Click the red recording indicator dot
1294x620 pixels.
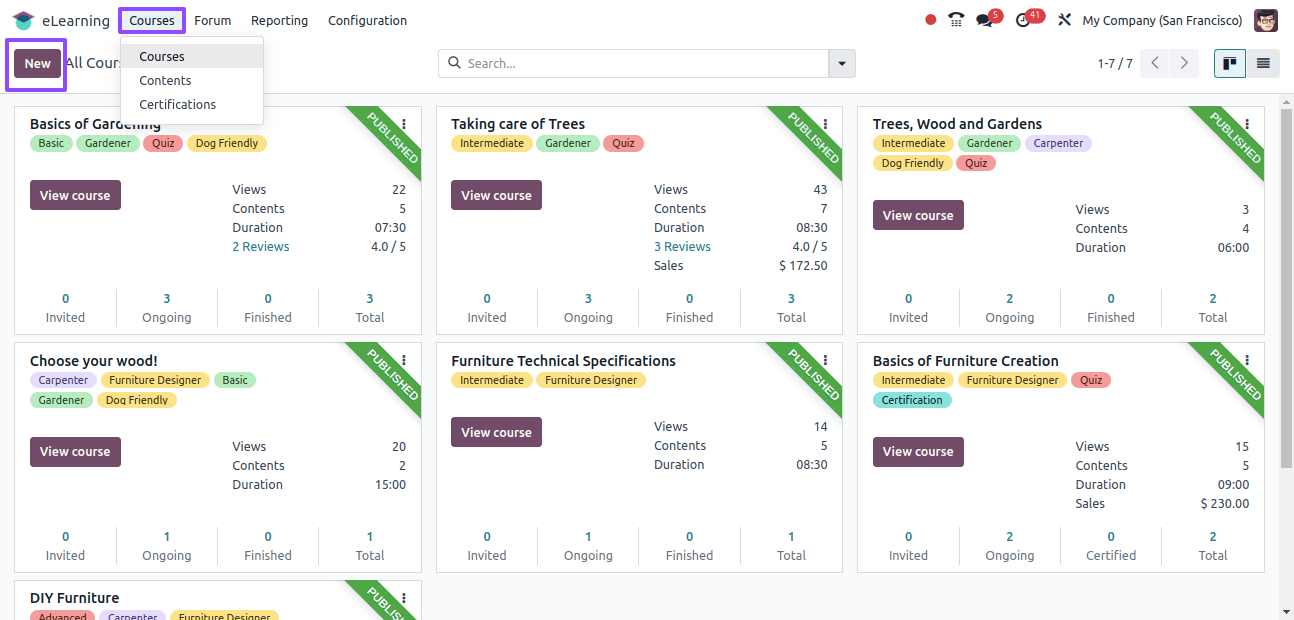931,20
